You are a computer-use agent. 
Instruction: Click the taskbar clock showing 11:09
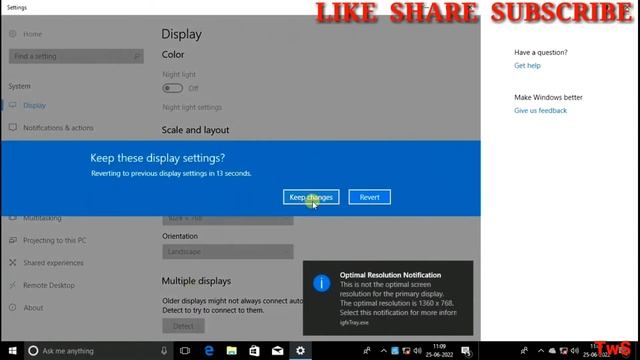point(439,351)
